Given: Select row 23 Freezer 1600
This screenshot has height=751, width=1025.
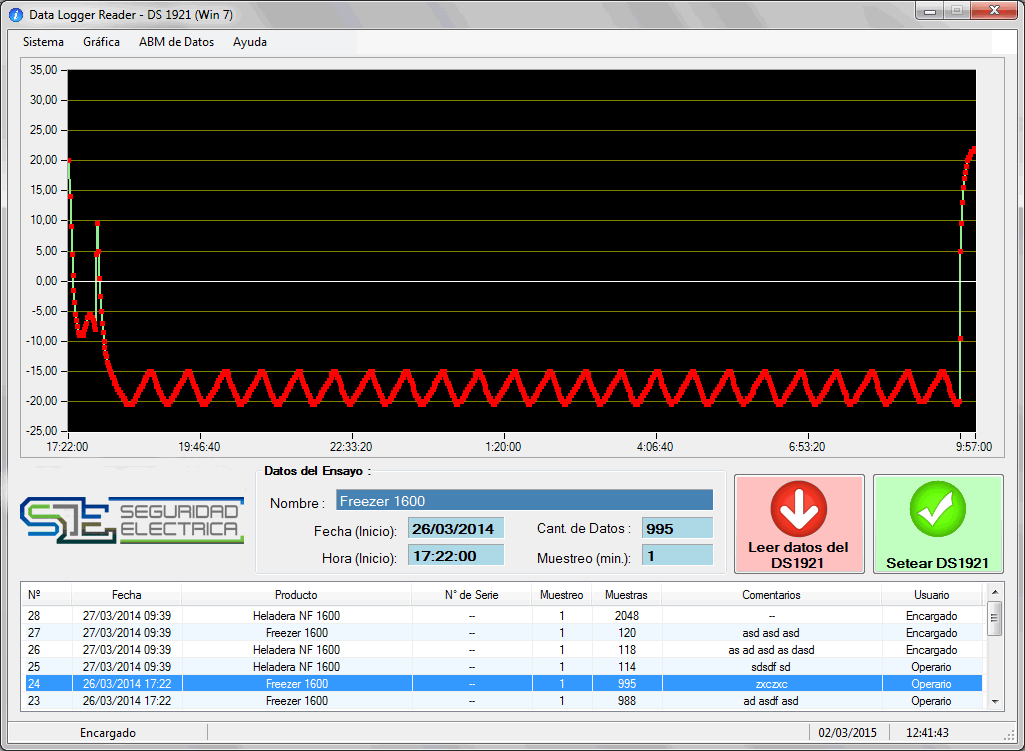Looking at the screenshot, I should coord(296,701).
